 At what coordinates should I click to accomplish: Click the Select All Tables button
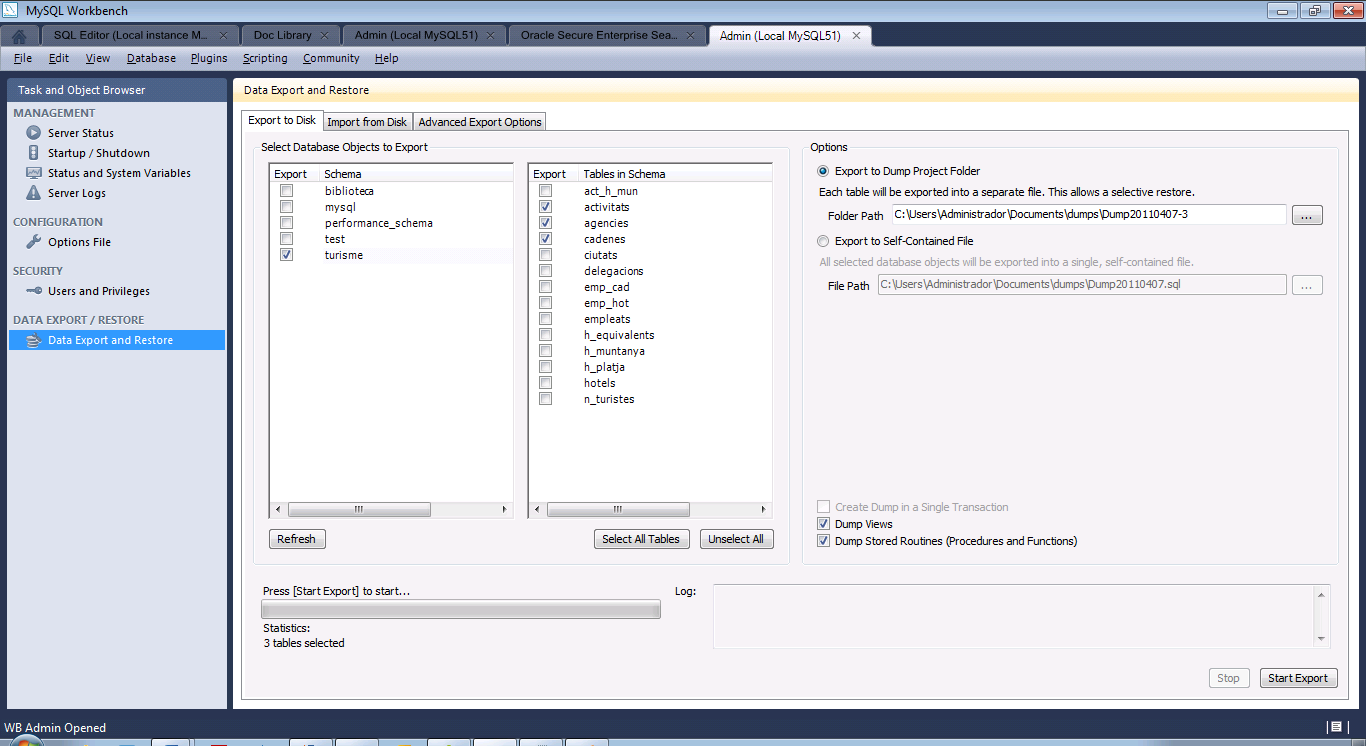tap(641, 539)
